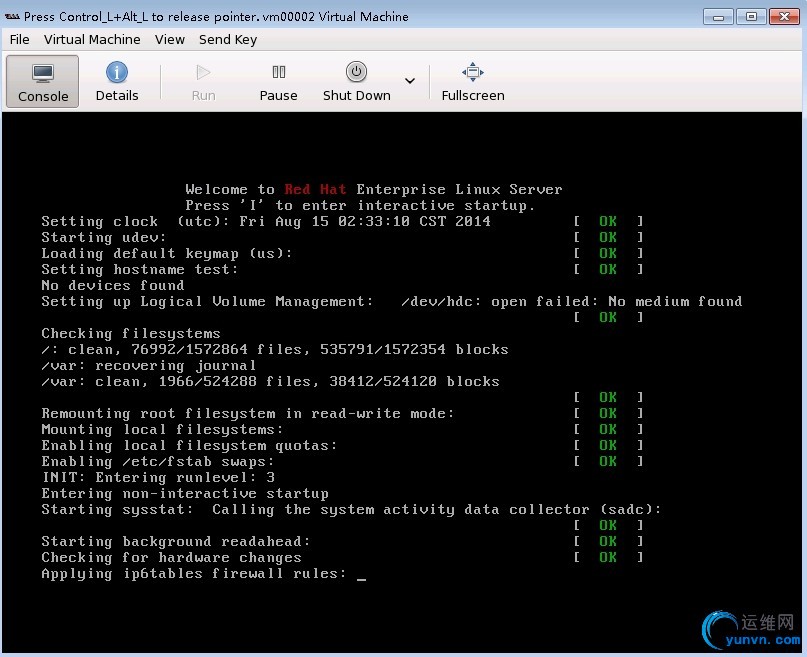The height and width of the screenshot is (657, 807).
Task: Click the 'Starting sysstat:' line
Action: (352, 509)
